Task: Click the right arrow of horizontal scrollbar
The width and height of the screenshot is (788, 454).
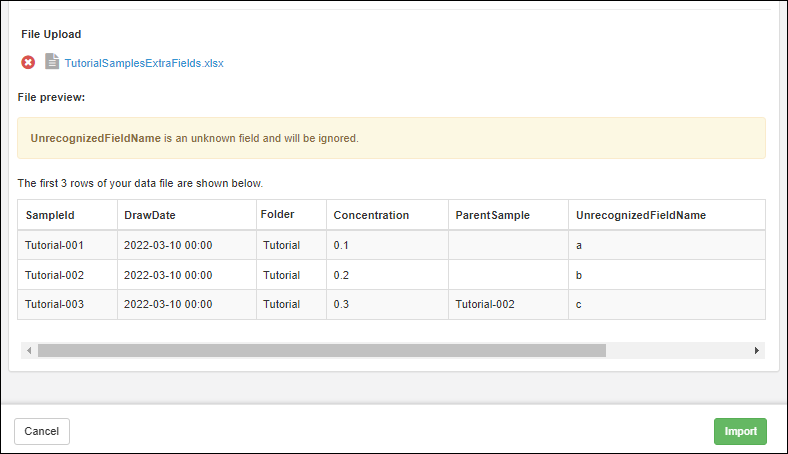Action: tap(756, 351)
